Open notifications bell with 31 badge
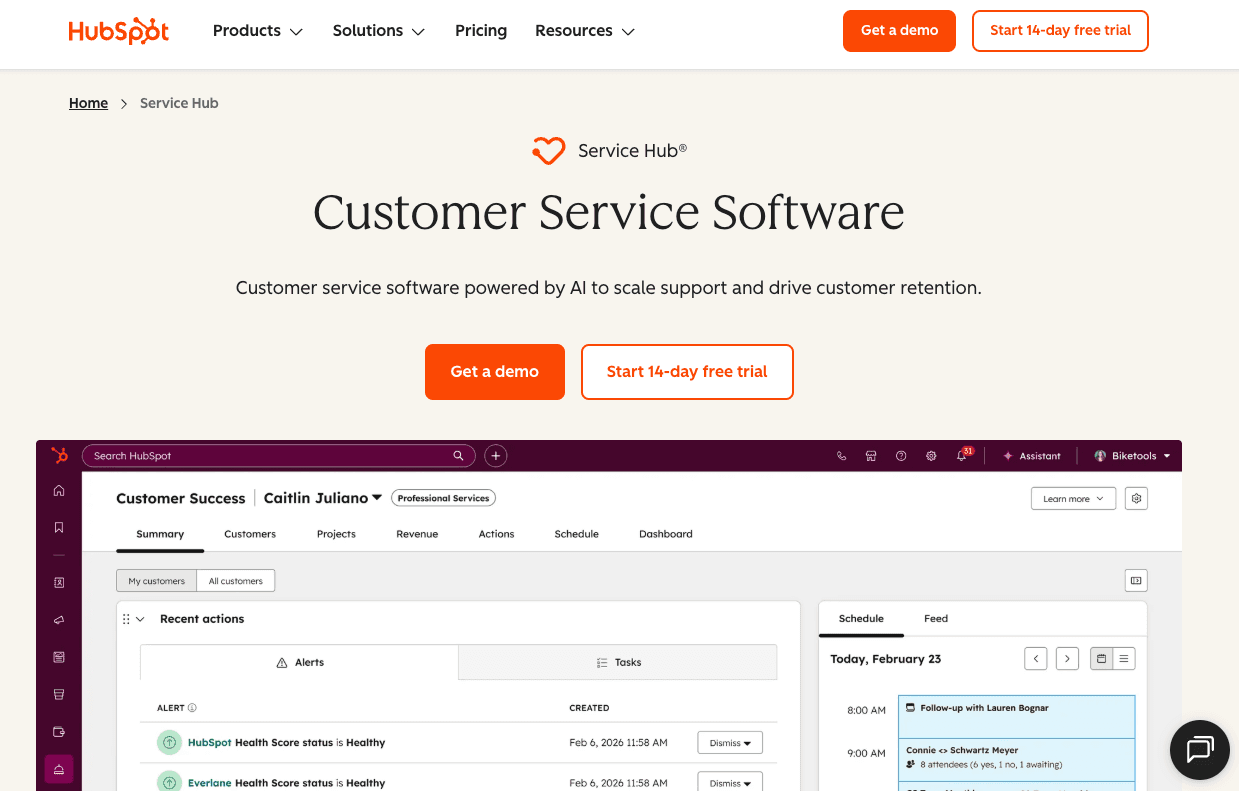 tap(963, 455)
